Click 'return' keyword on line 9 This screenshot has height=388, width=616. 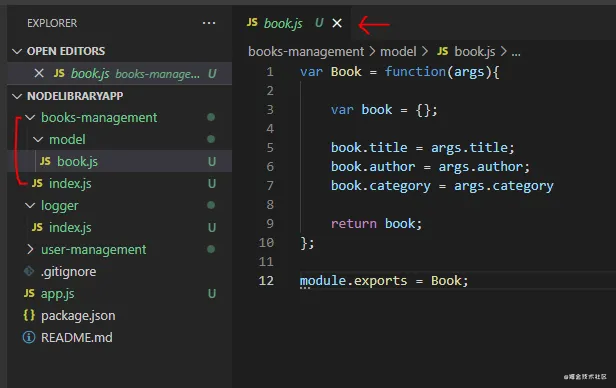point(354,224)
